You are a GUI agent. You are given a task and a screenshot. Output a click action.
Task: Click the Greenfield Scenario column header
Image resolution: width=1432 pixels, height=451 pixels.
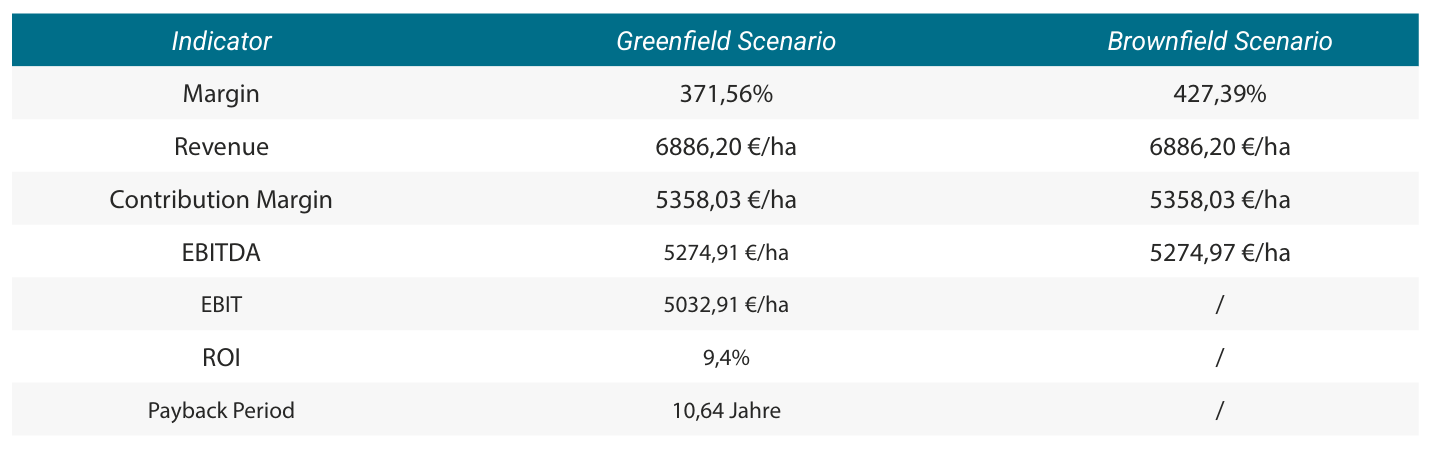[726, 41]
